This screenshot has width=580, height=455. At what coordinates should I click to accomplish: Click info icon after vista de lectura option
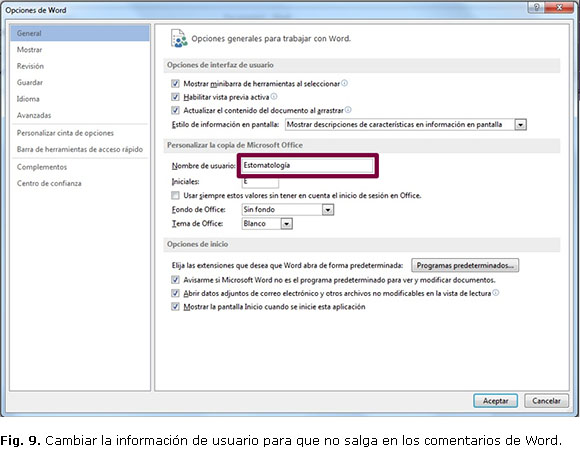(x=496, y=293)
